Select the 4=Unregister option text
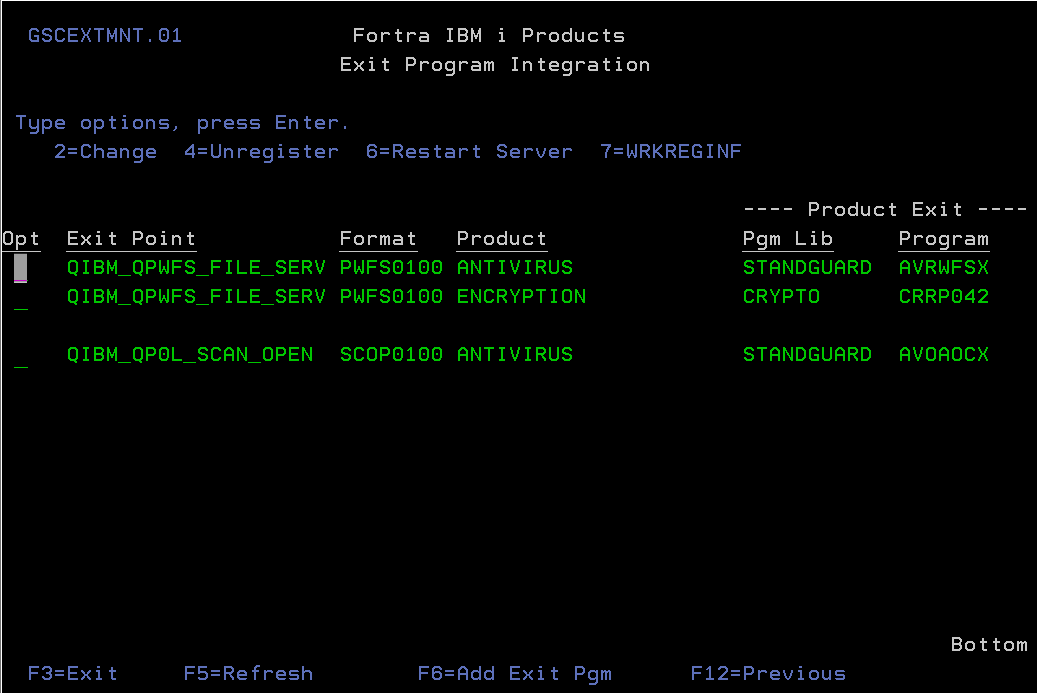This screenshot has height=693, width=1037. [x=261, y=151]
